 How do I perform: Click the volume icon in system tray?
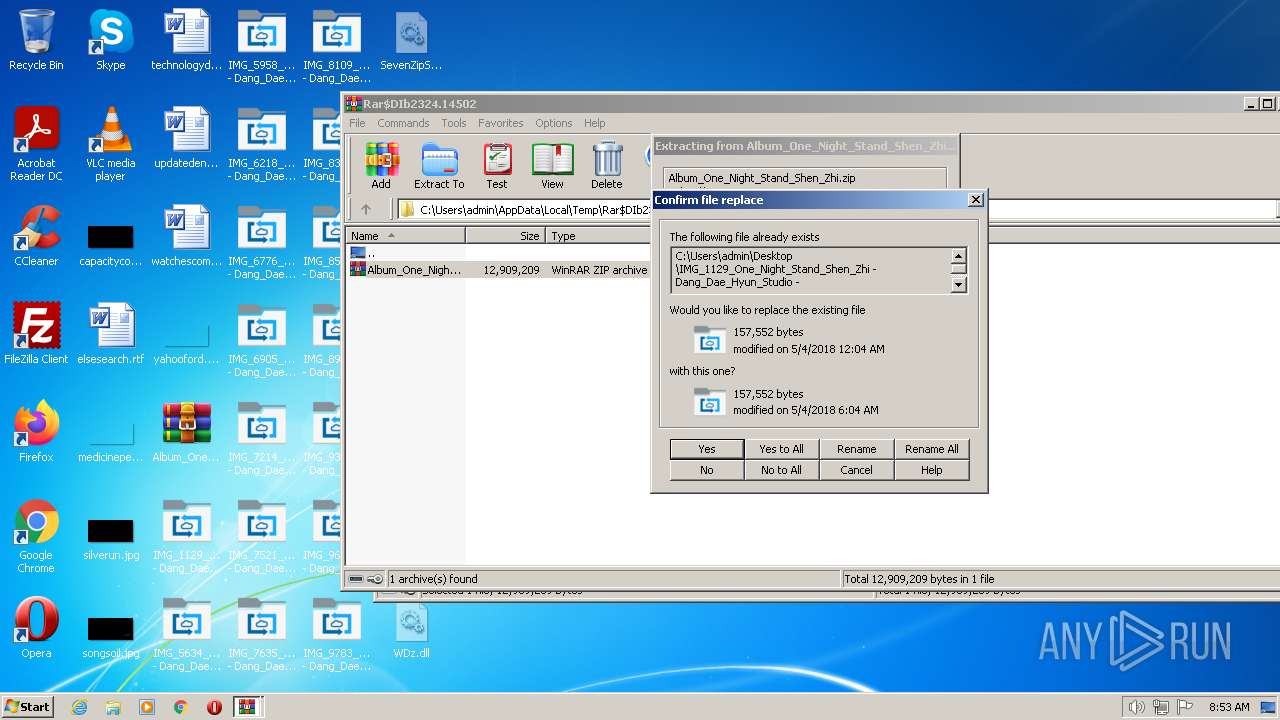pos(1136,707)
